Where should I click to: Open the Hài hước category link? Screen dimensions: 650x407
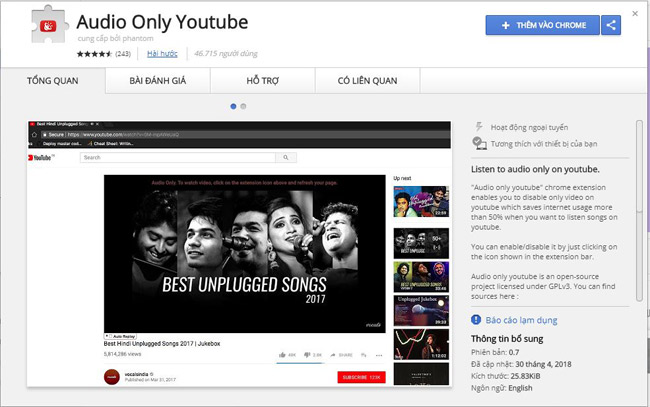(162, 53)
